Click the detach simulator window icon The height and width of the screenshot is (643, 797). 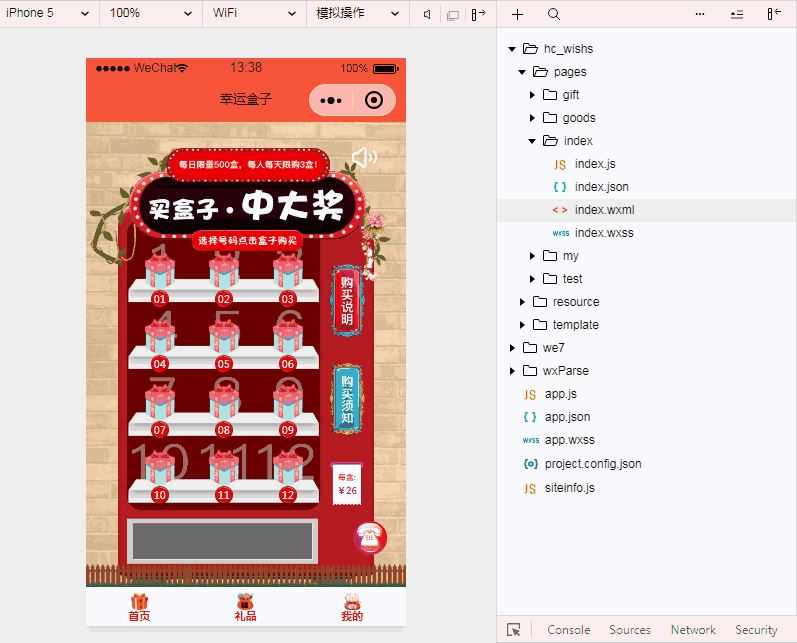coord(452,15)
